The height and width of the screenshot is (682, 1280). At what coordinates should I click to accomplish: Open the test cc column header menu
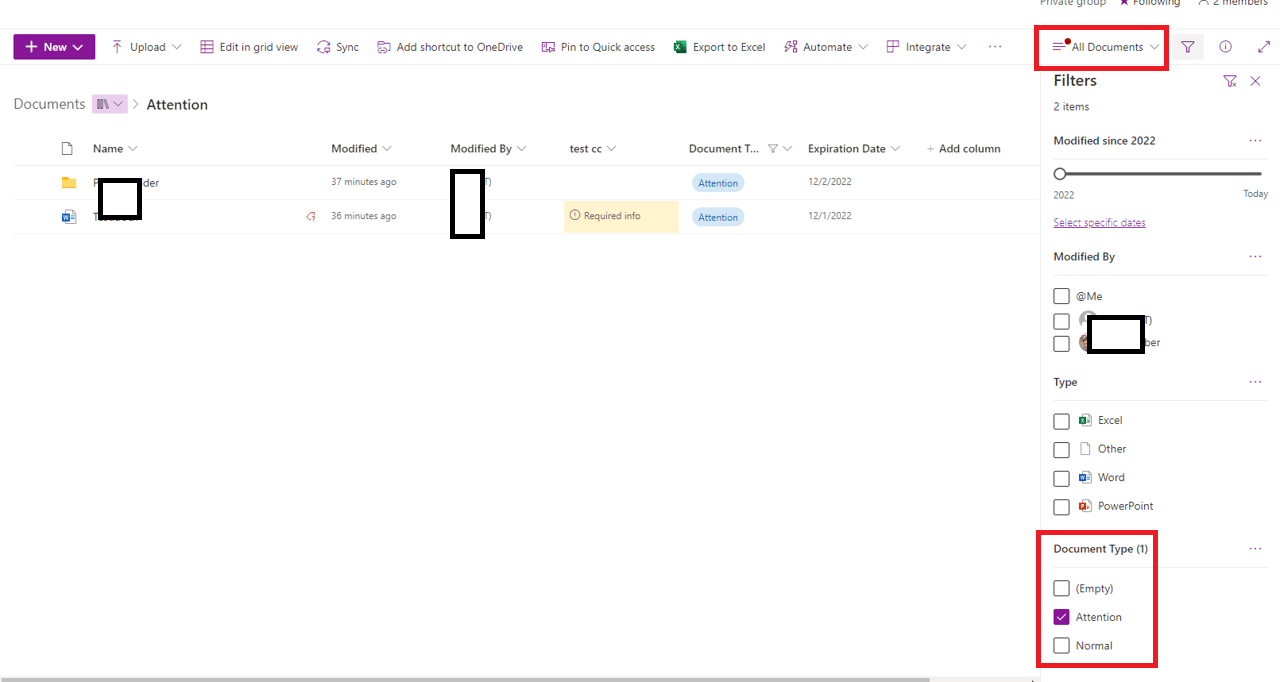(593, 149)
